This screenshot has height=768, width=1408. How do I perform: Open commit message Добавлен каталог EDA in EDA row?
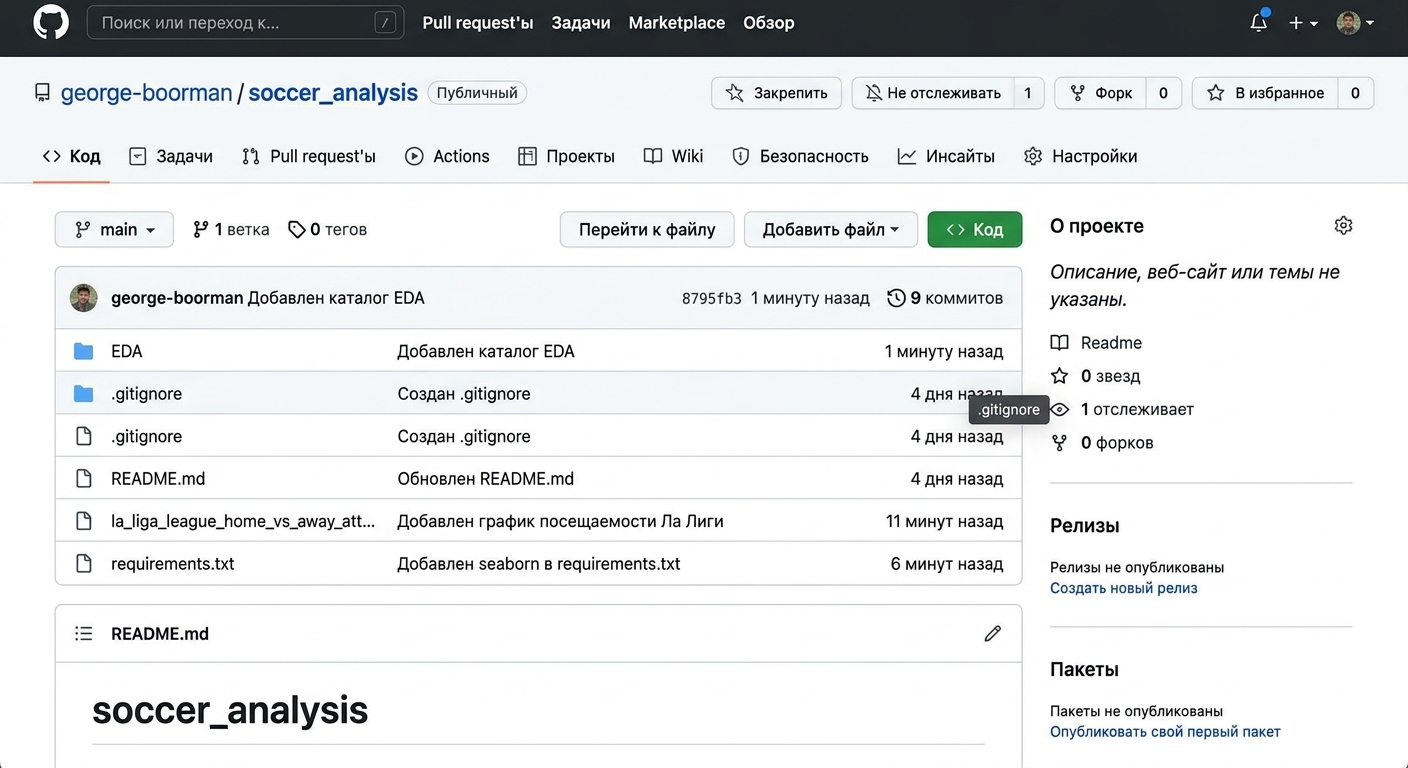pyautogui.click(x=486, y=351)
